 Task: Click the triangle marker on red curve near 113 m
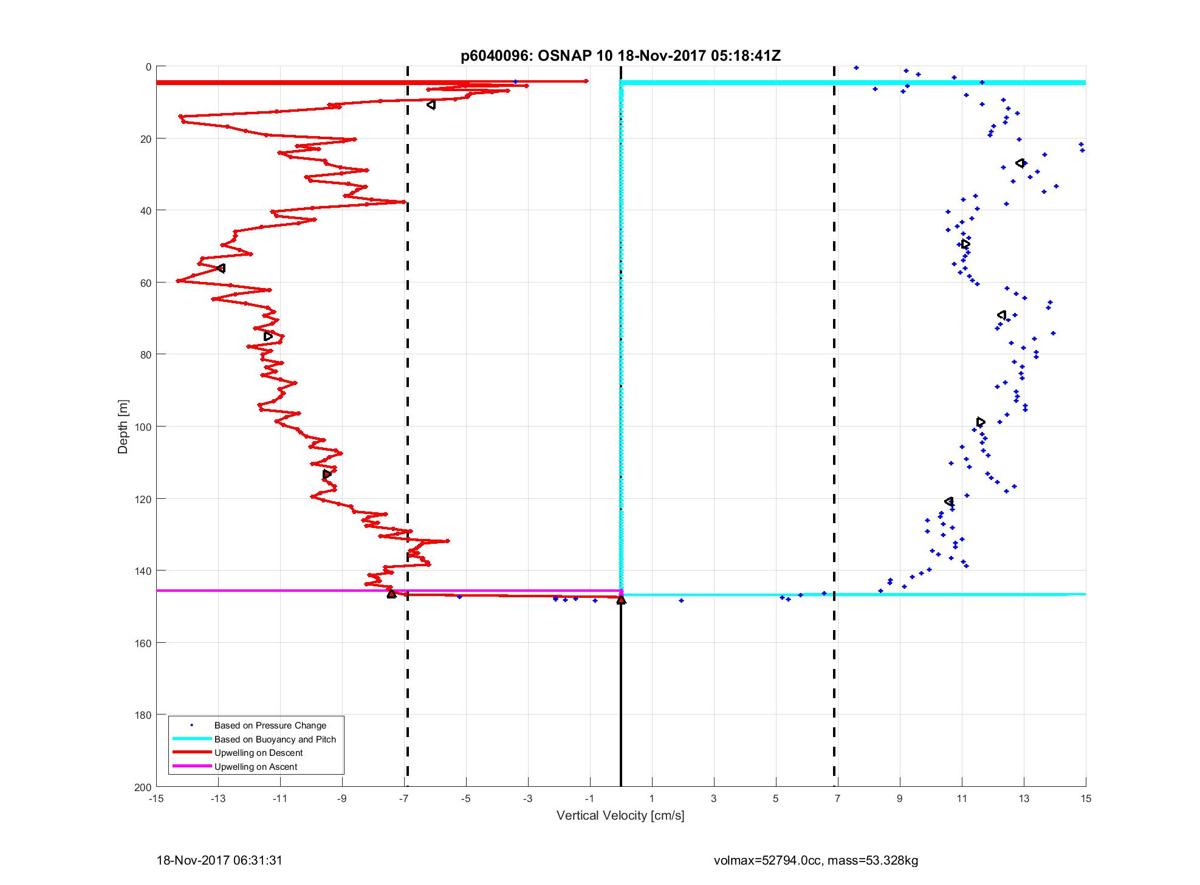[x=327, y=474]
